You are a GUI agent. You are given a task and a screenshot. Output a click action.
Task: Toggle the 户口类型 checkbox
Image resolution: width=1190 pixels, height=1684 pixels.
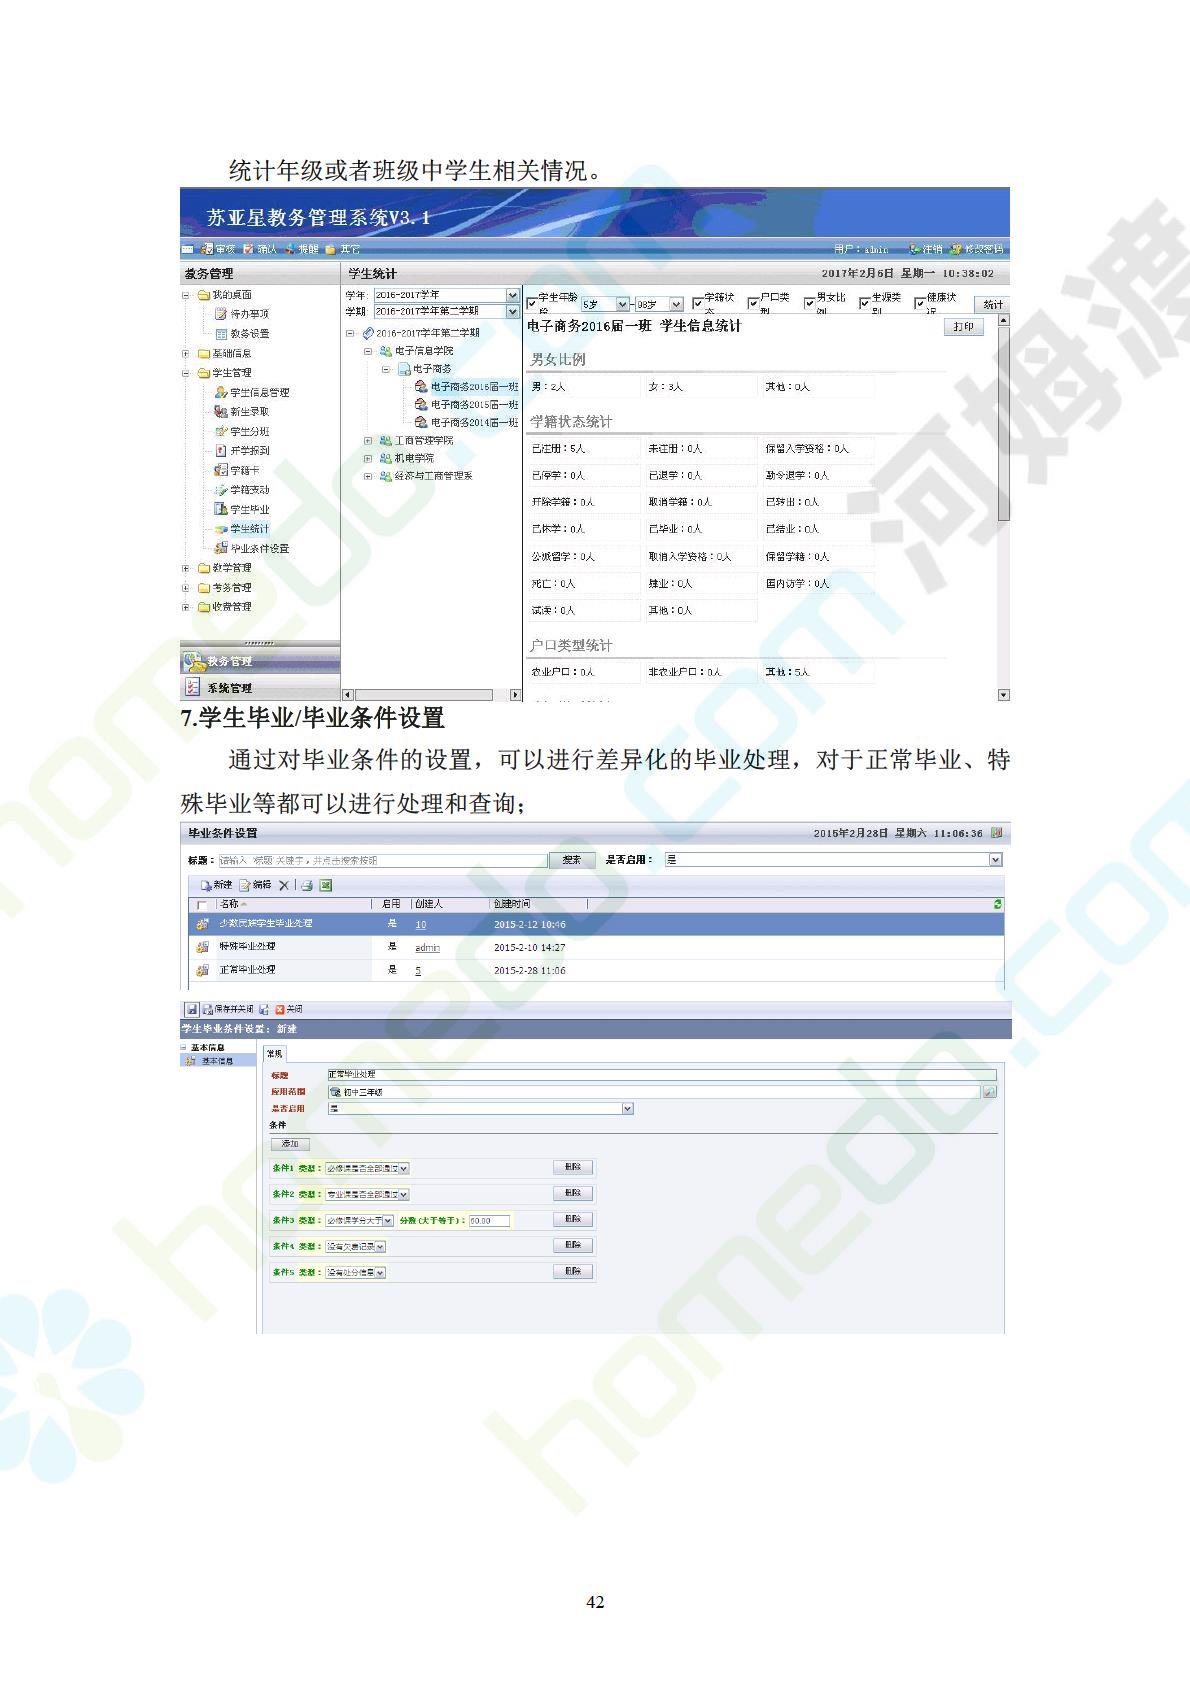coord(753,304)
